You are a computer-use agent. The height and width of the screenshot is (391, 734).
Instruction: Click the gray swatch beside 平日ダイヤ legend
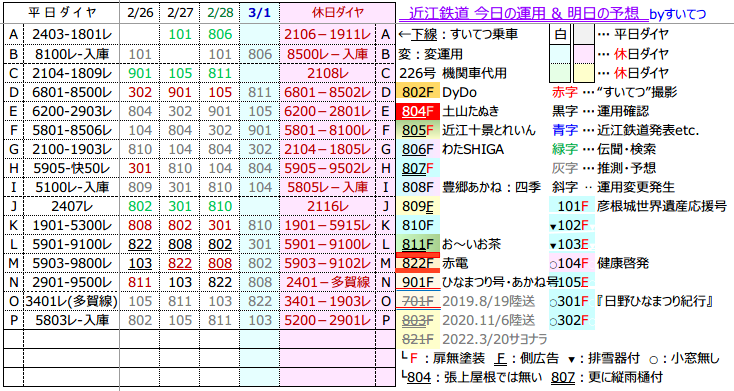click(583, 35)
